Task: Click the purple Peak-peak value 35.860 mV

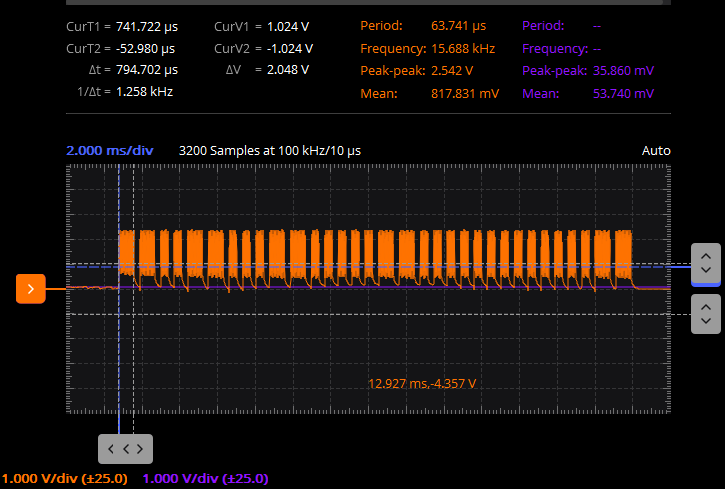Action: point(623,71)
